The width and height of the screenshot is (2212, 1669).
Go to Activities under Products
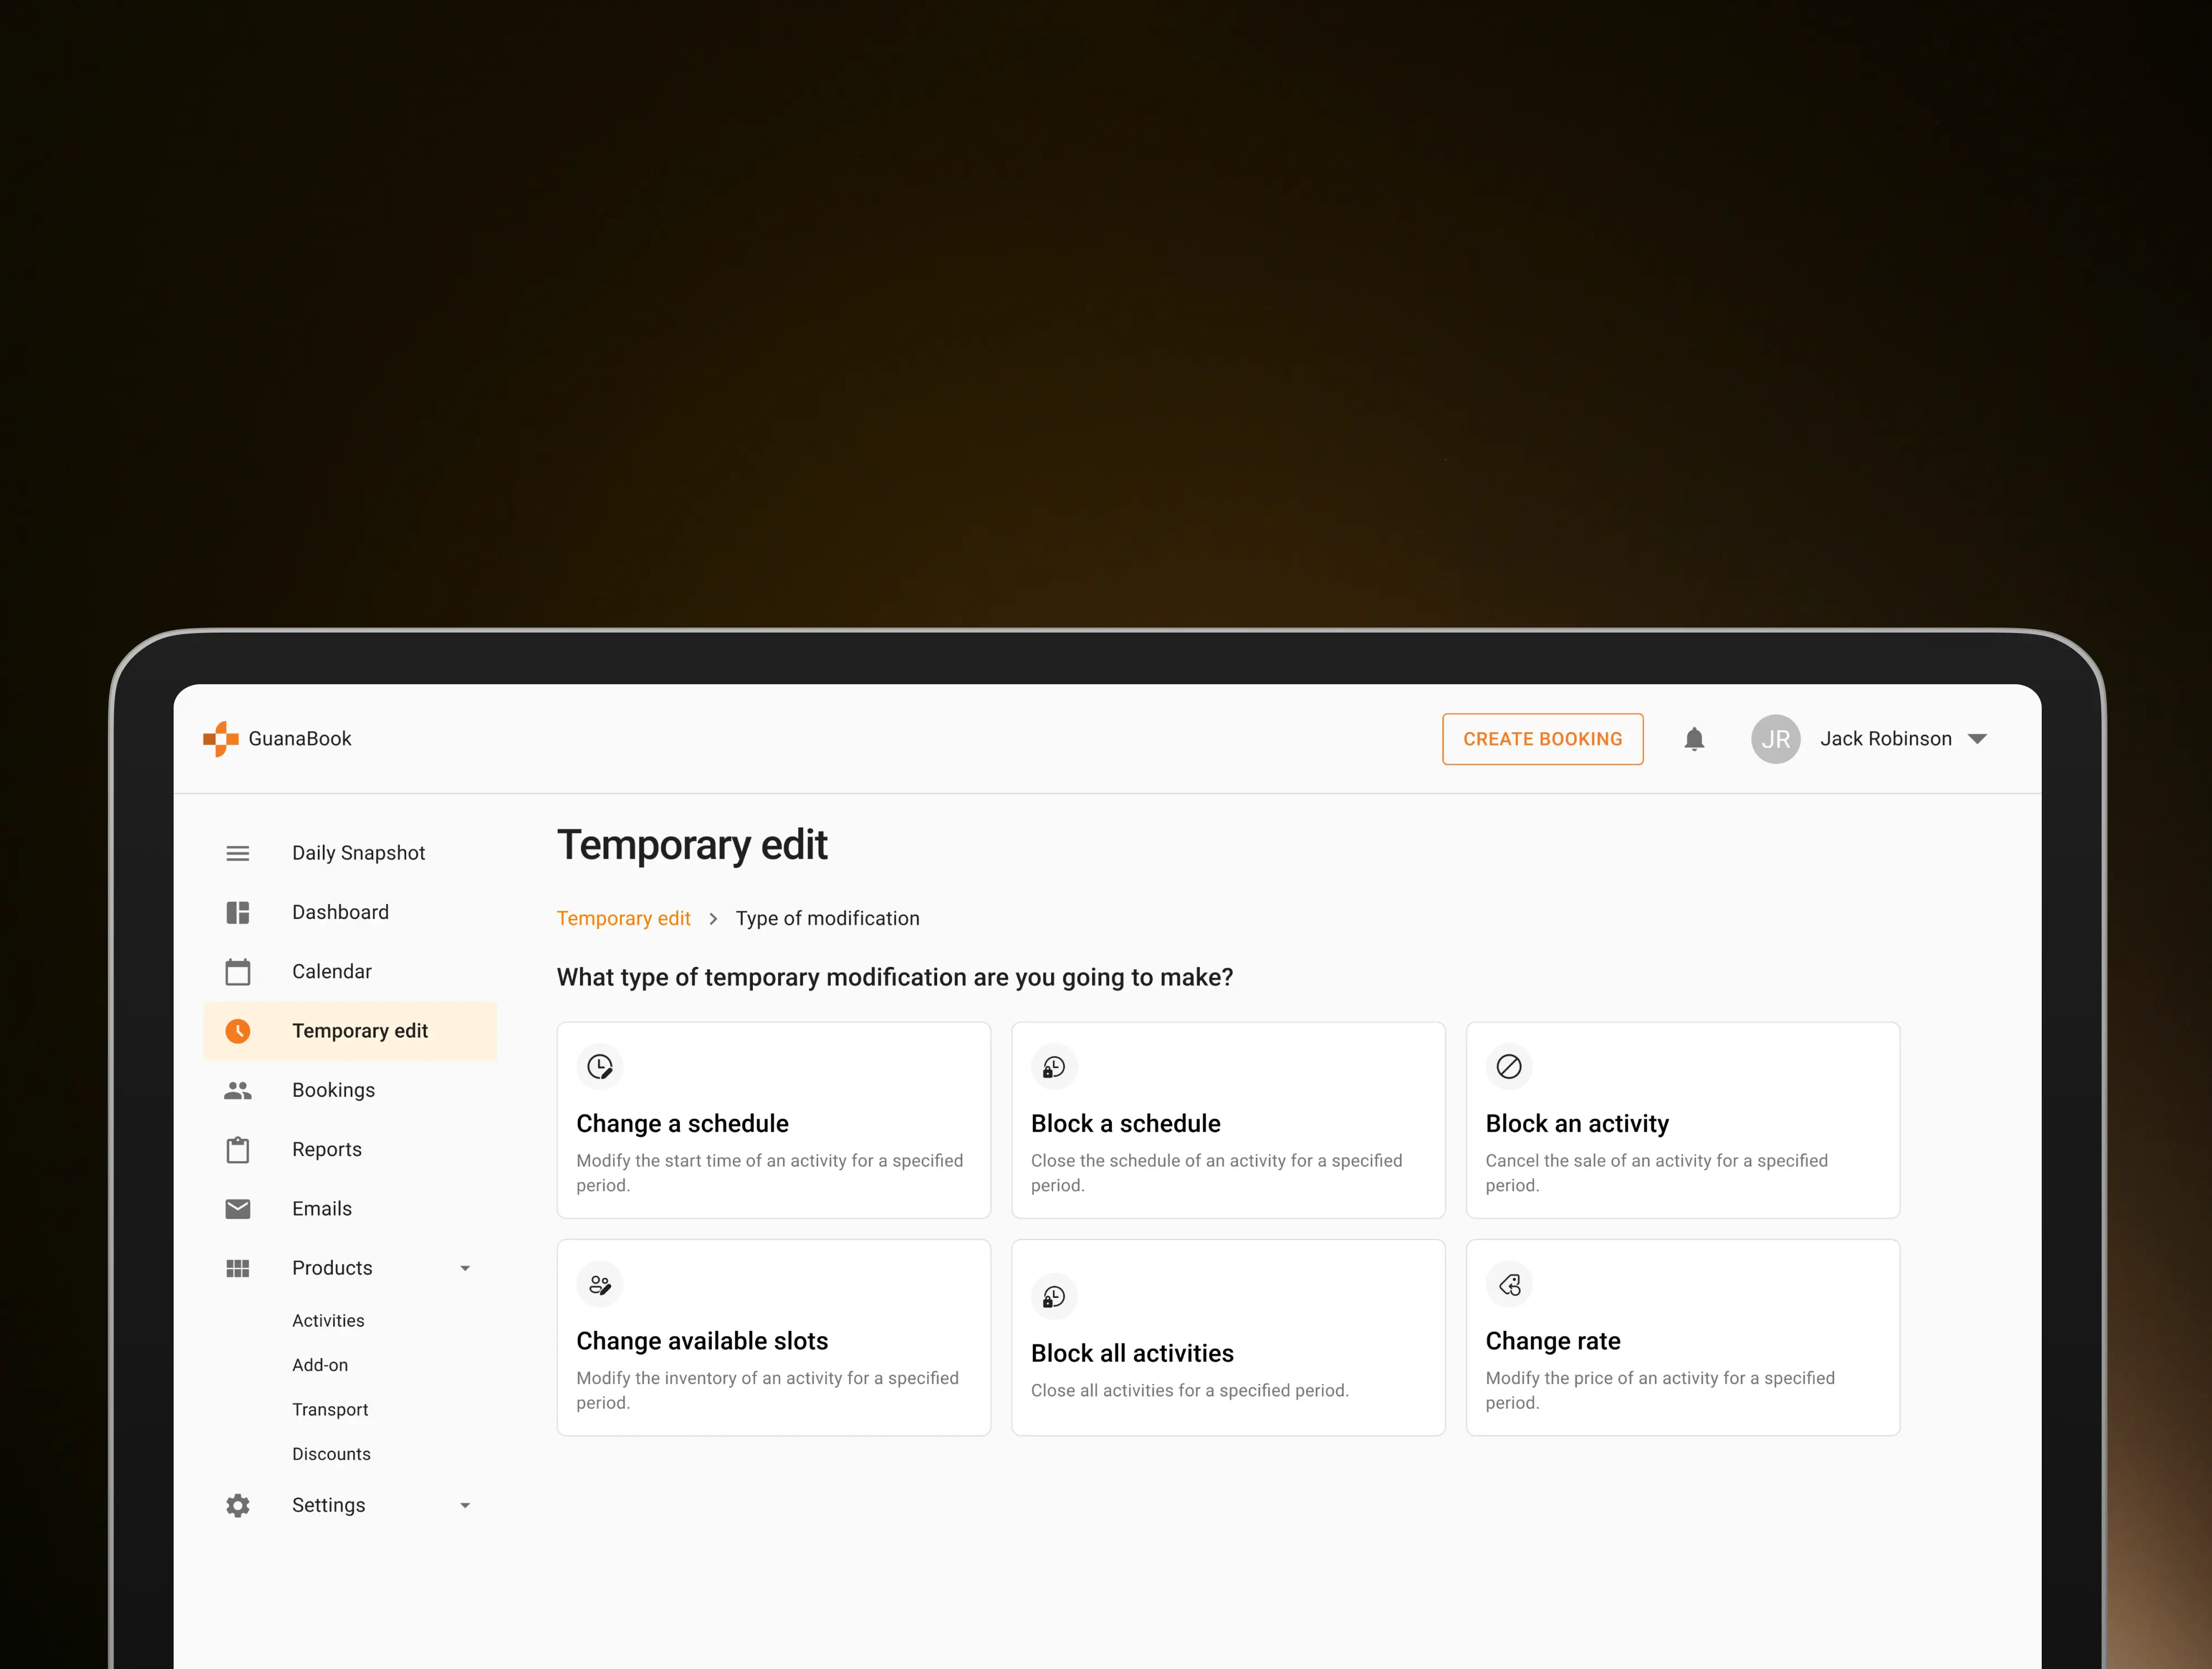328,1320
